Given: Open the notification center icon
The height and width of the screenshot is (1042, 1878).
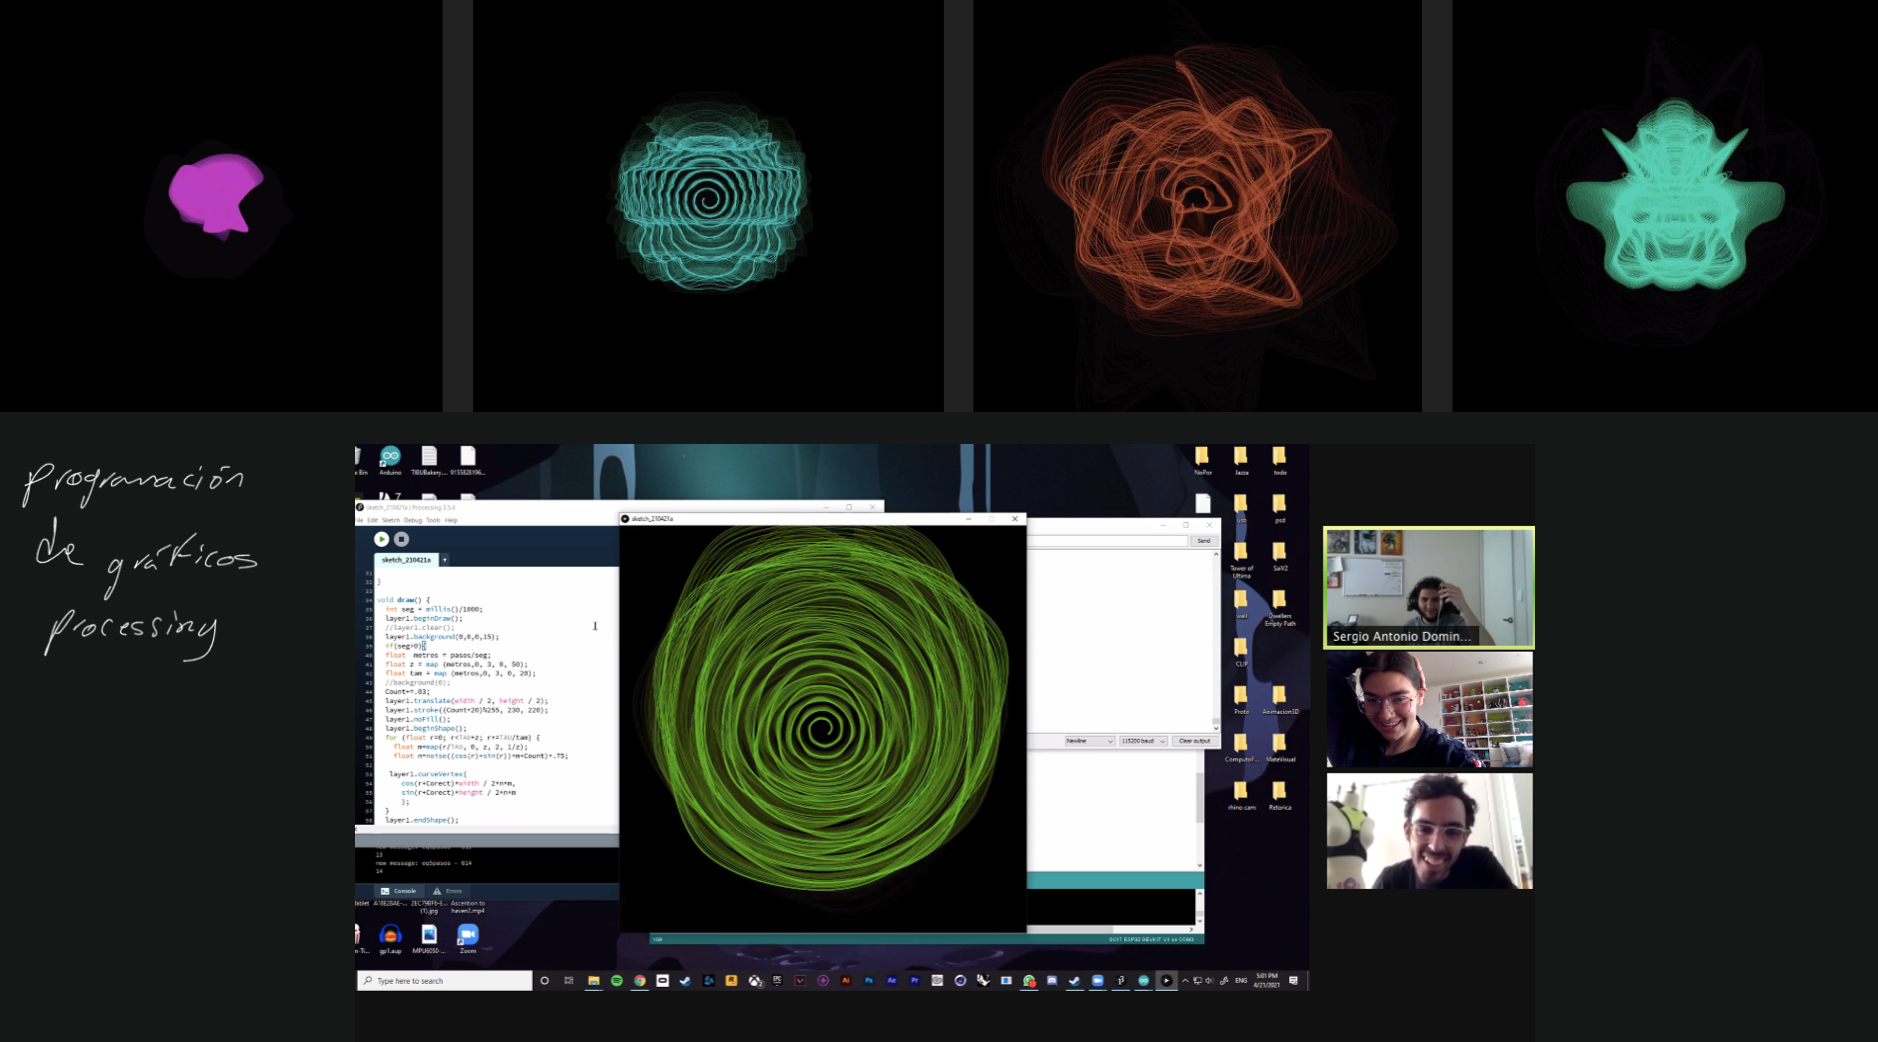Looking at the screenshot, I should tap(1293, 981).
